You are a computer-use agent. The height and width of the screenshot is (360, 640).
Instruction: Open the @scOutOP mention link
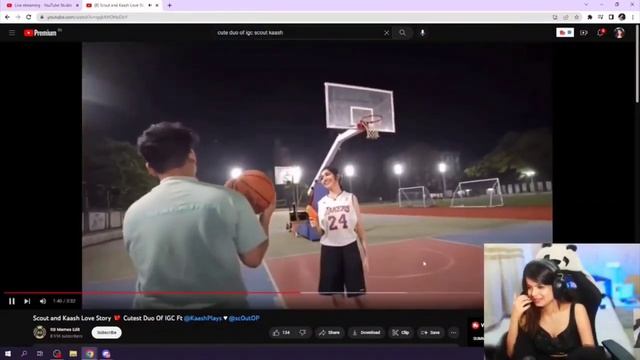pyautogui.click(x=244, y=318)
